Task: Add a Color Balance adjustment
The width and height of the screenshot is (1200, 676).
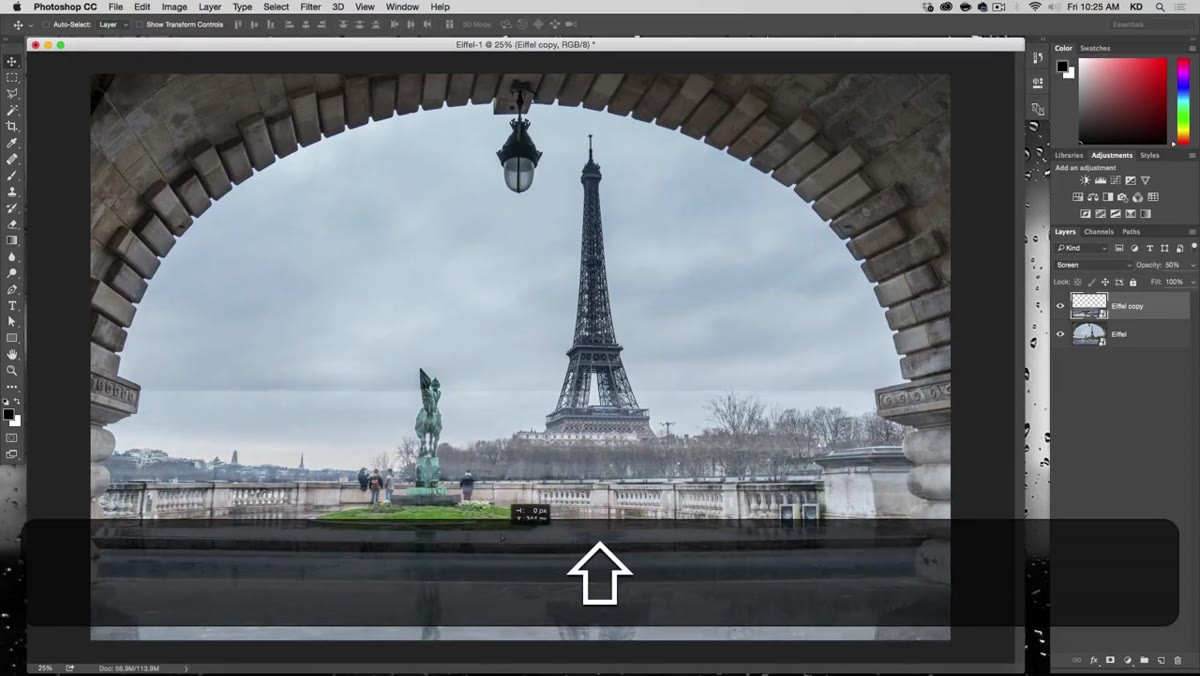Action: 1093,197
